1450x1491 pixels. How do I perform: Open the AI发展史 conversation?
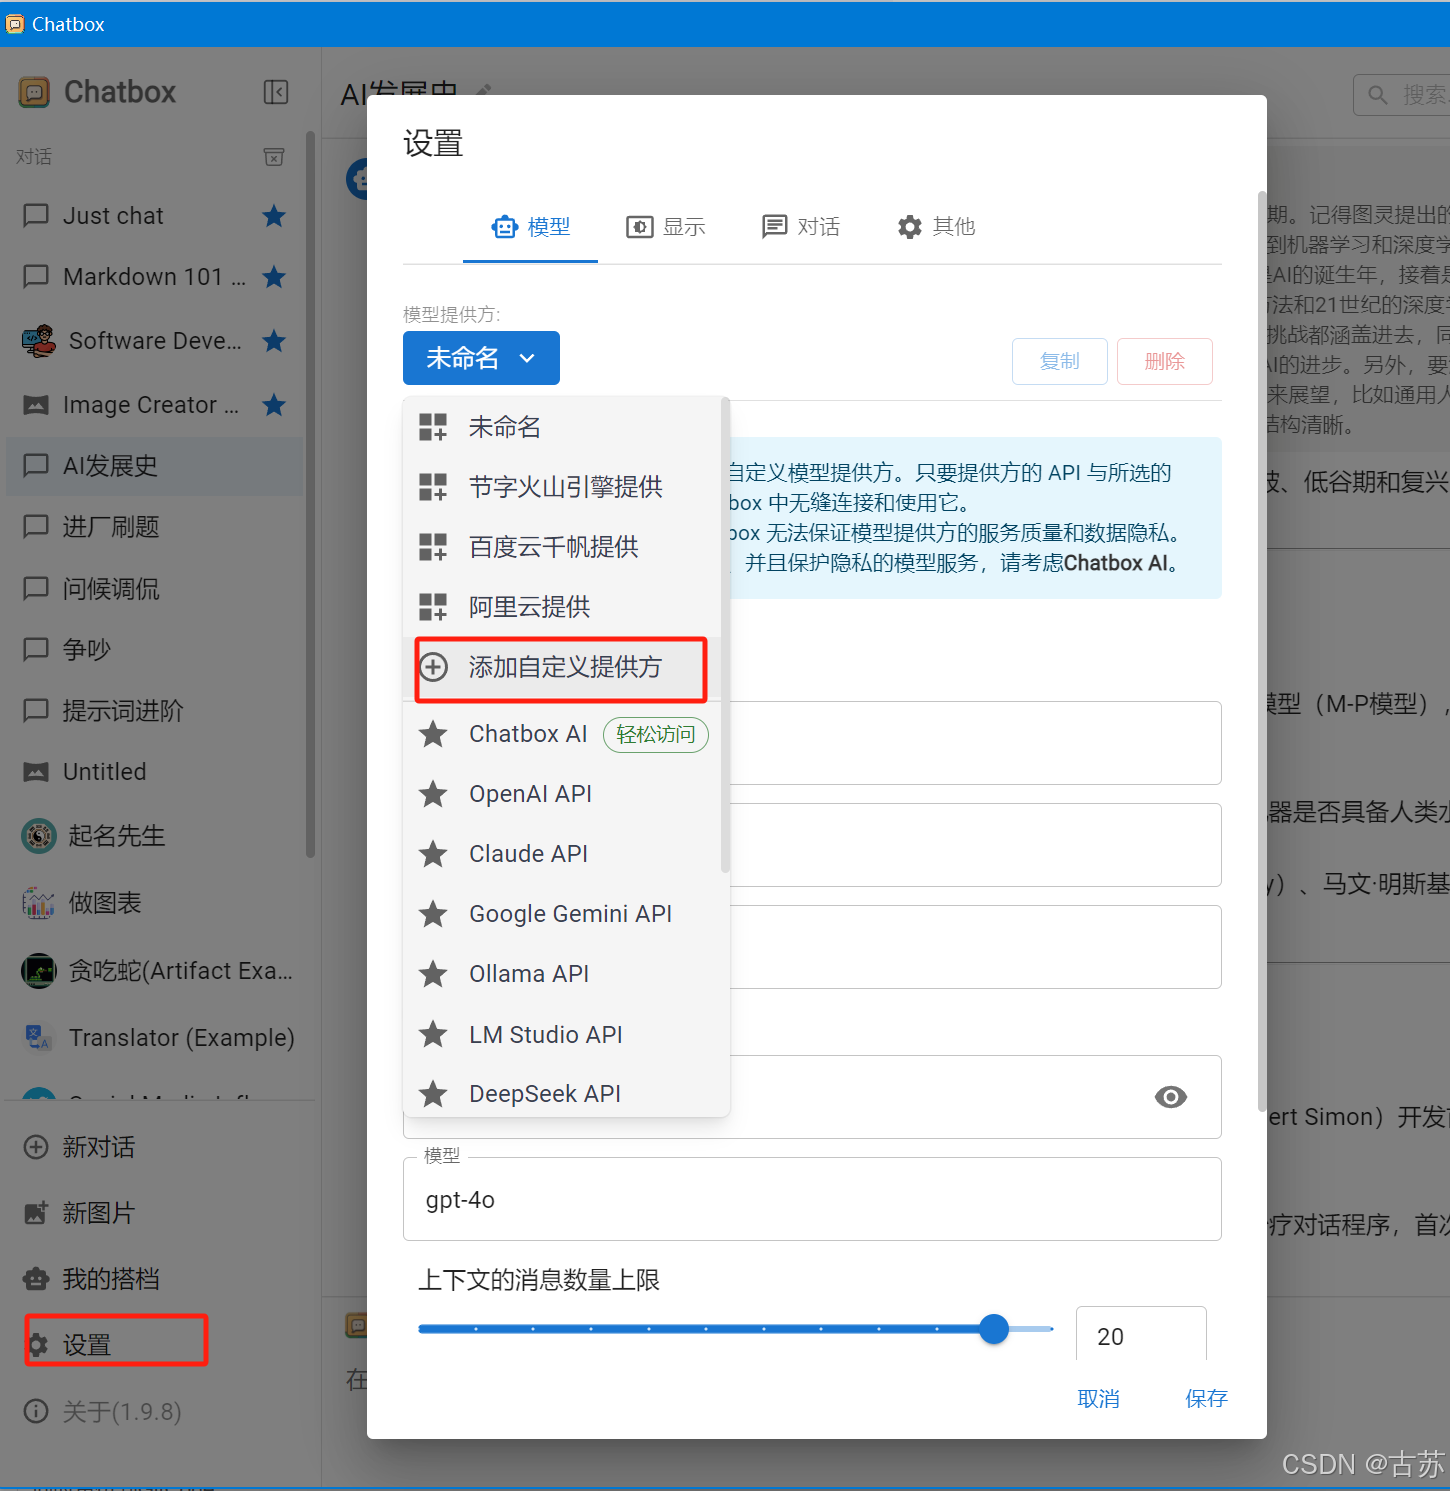coord(154,466)
